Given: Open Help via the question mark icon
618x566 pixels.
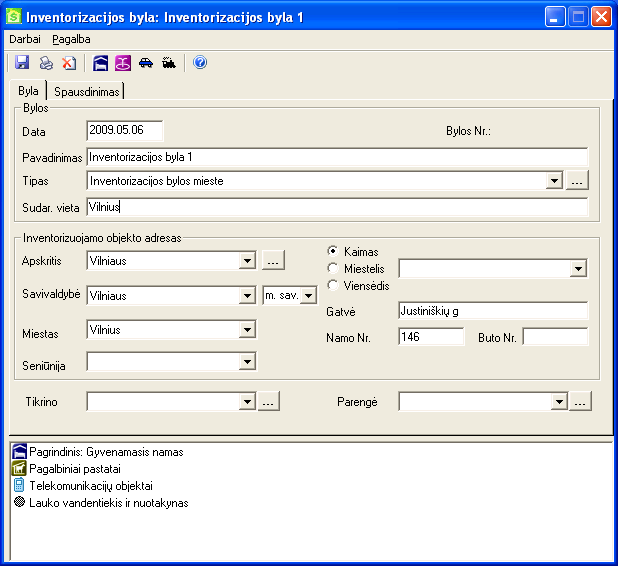Looking at the screenshot, I should [x=200, y=62].
